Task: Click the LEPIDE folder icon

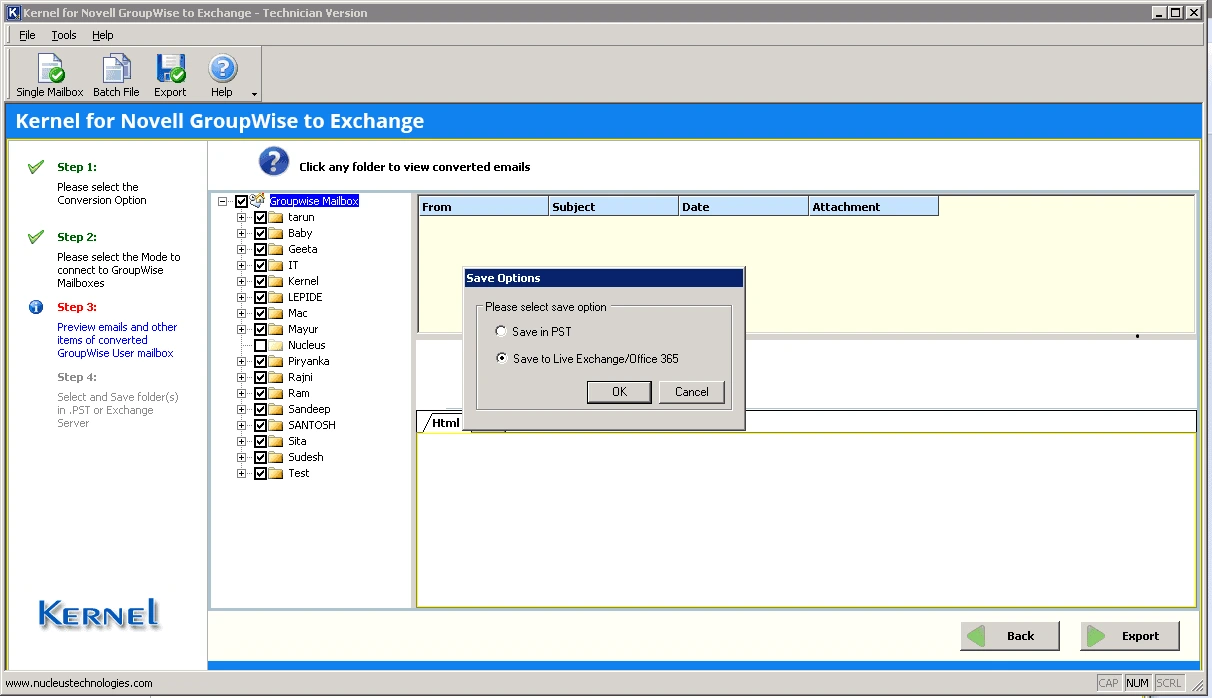Action: coord(276,297)
